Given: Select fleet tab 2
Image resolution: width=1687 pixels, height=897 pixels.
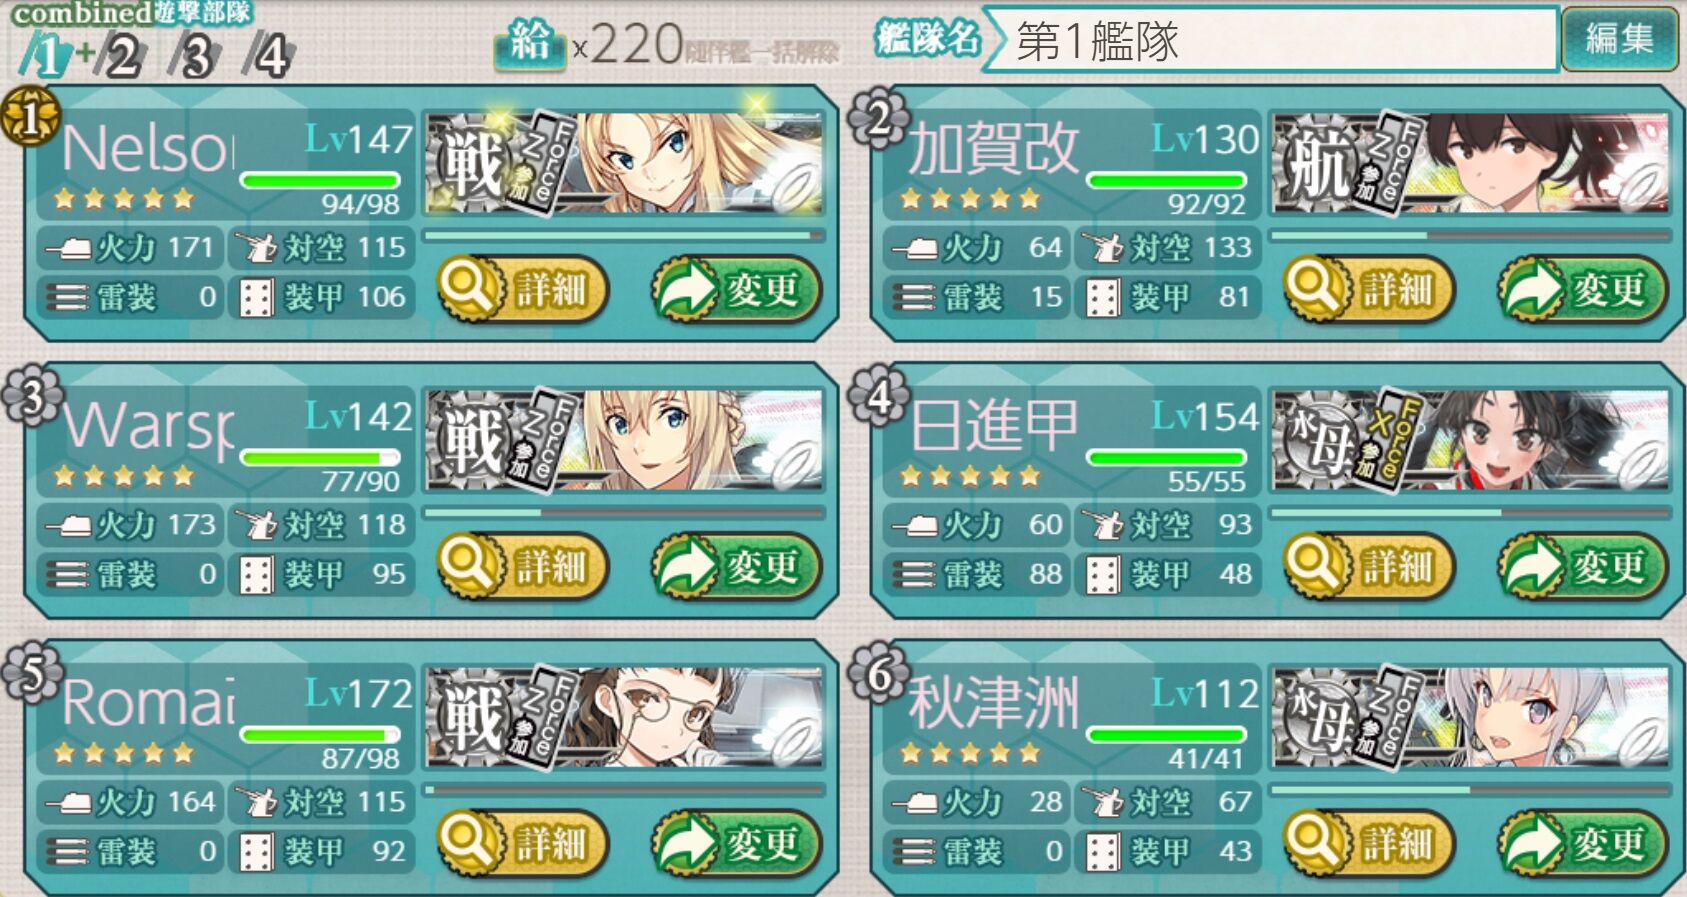Looking at the screenshot, I should pyautogui.click(x=122, y=56).
